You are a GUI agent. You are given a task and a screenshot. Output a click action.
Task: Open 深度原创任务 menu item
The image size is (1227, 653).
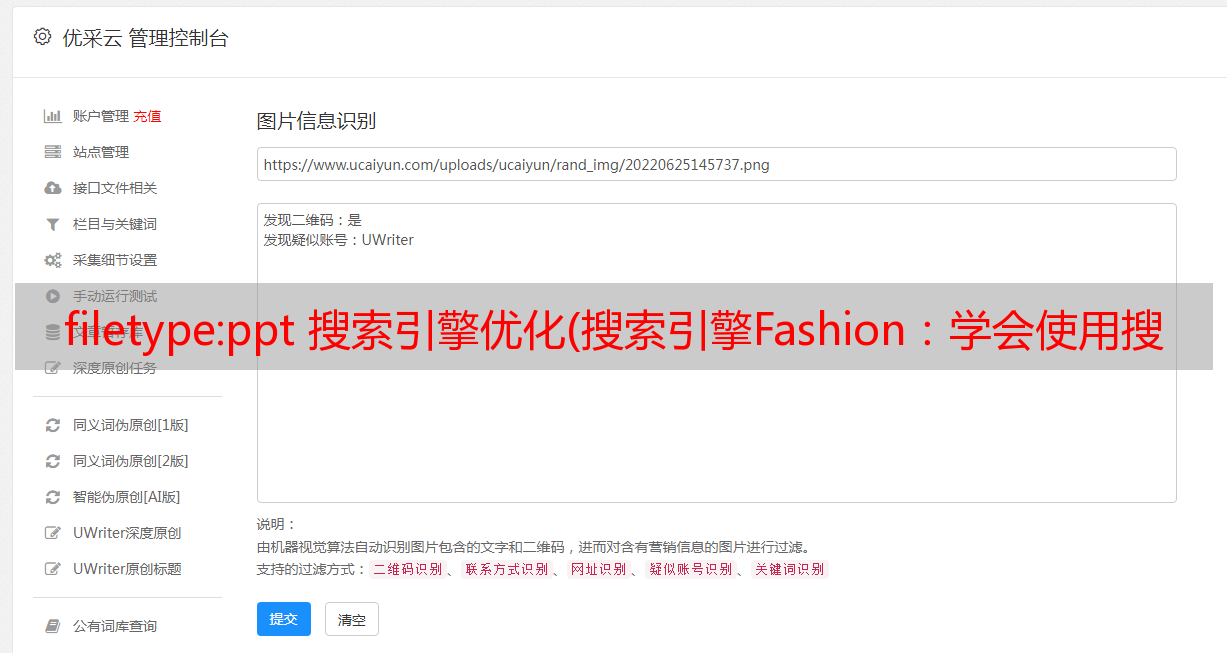[x=115, y=368]
